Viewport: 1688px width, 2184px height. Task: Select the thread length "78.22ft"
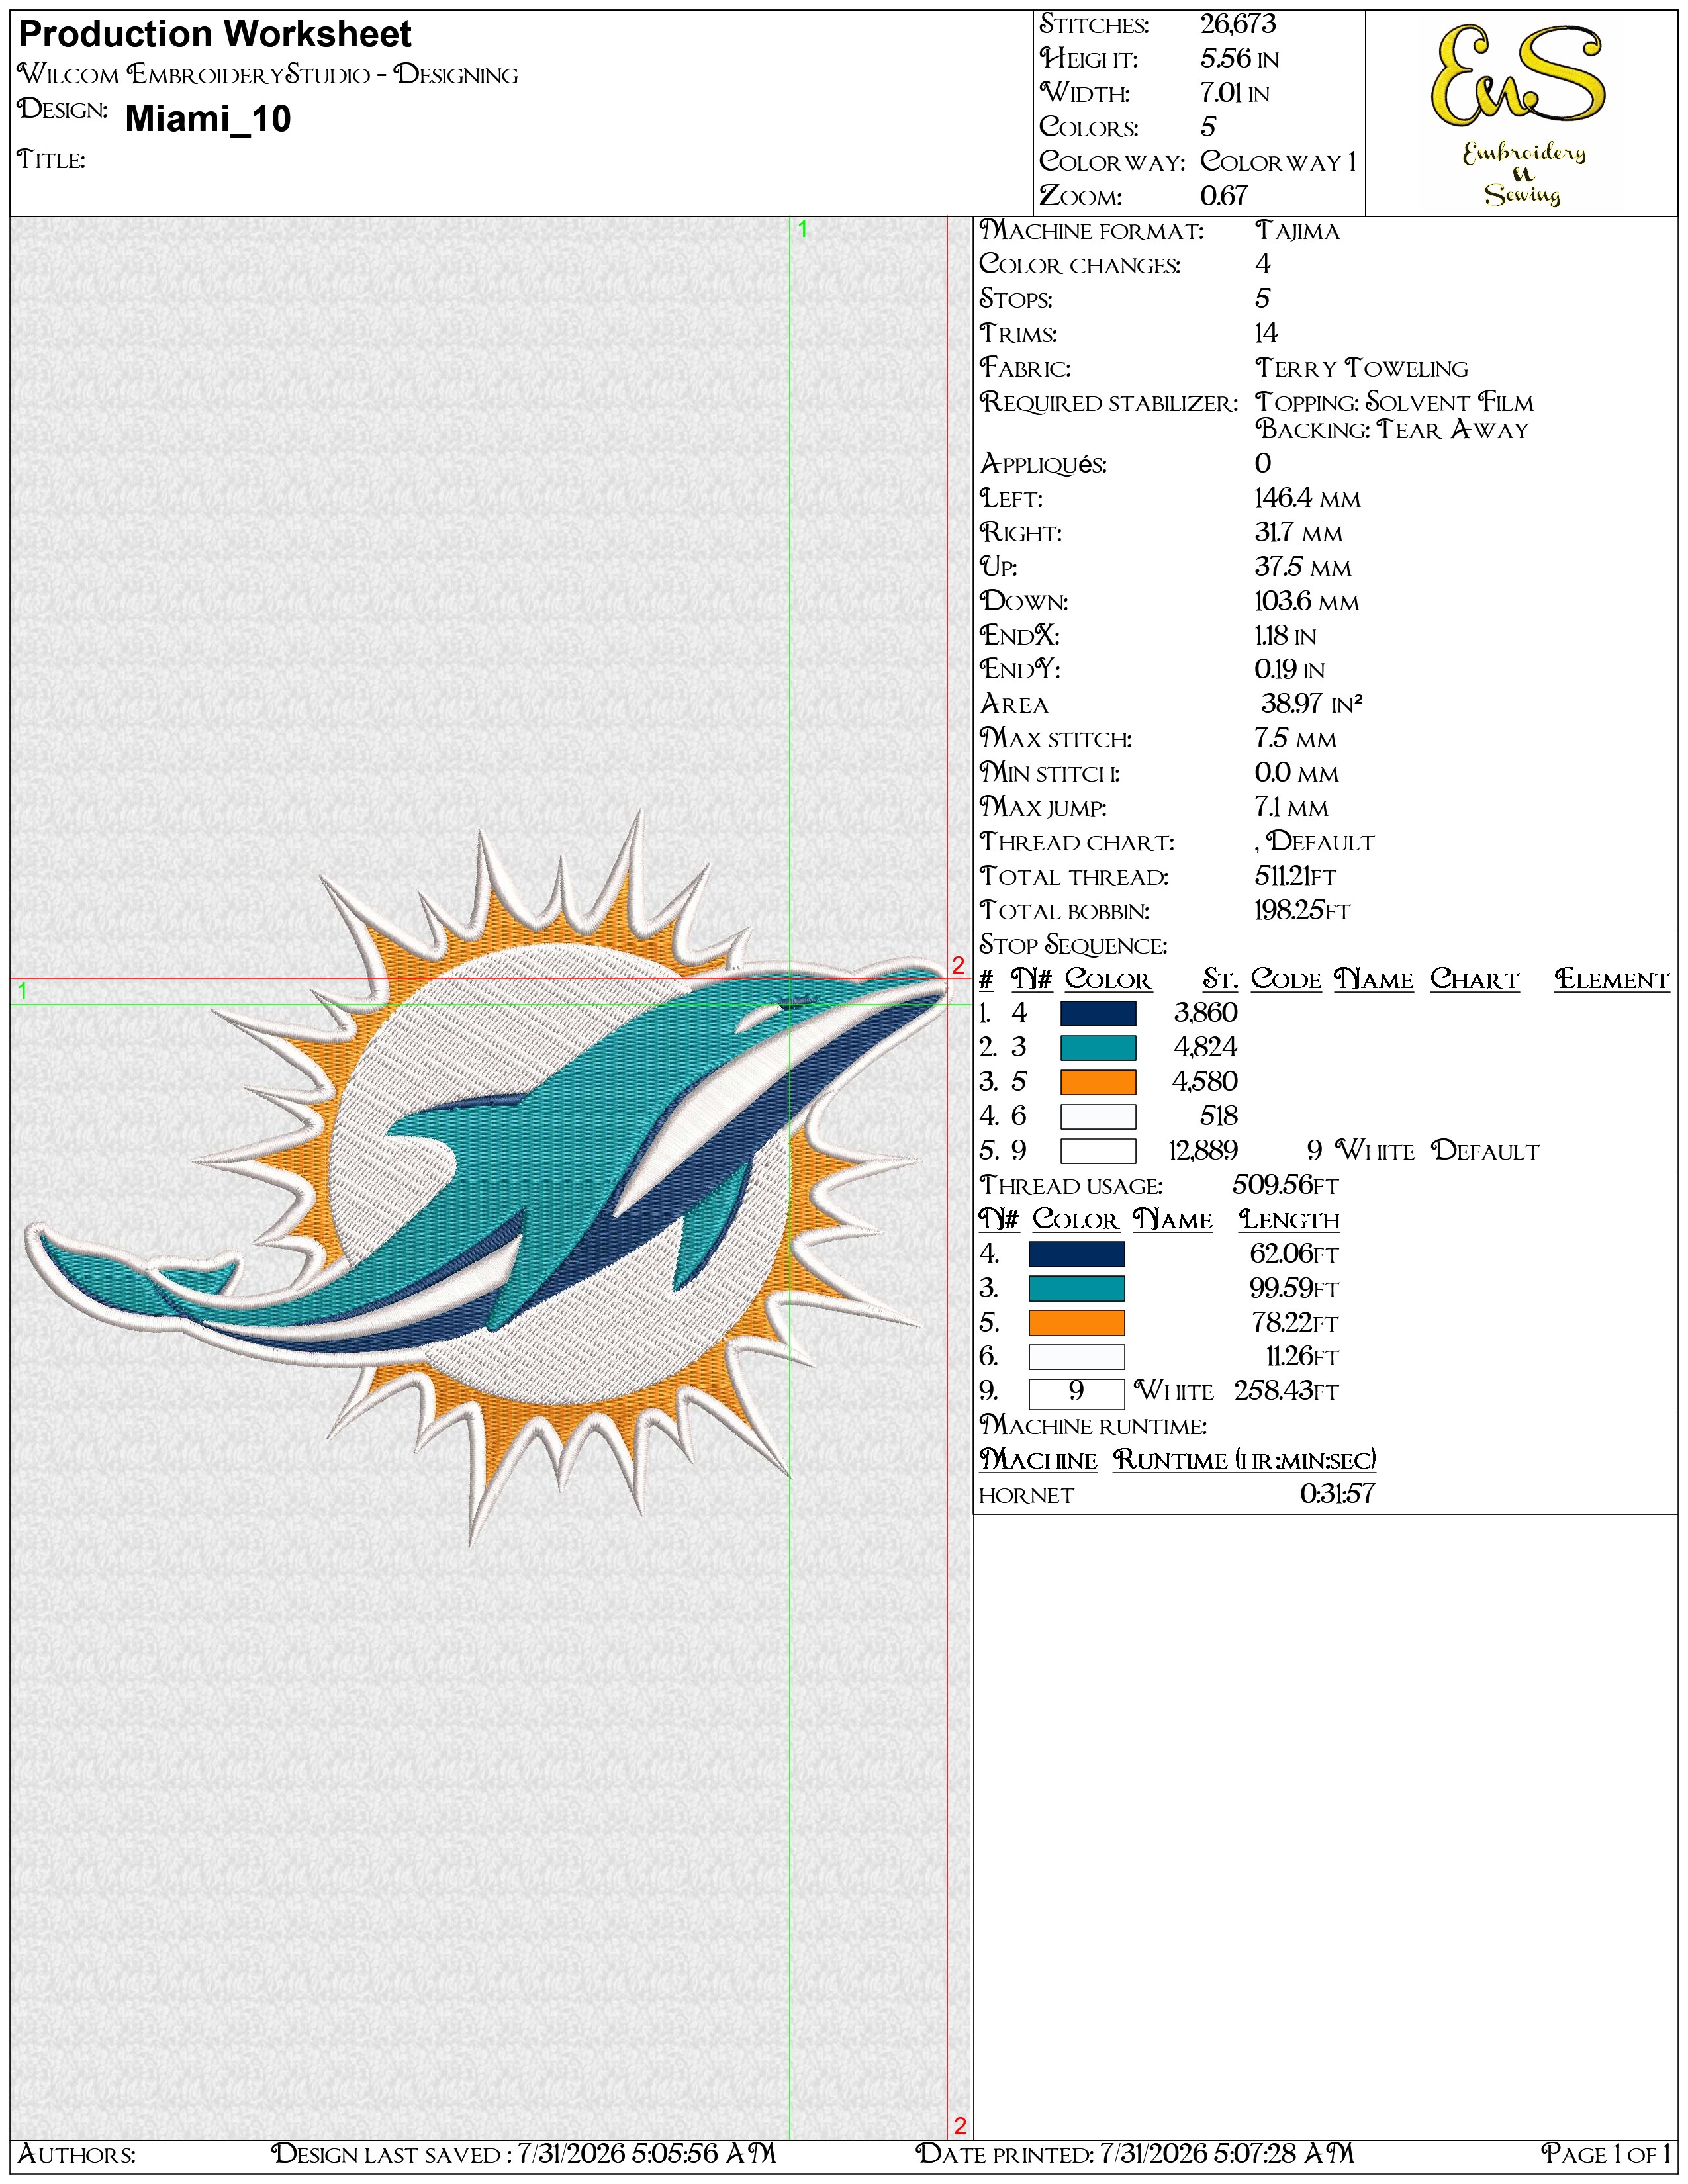[1295, 1323]
